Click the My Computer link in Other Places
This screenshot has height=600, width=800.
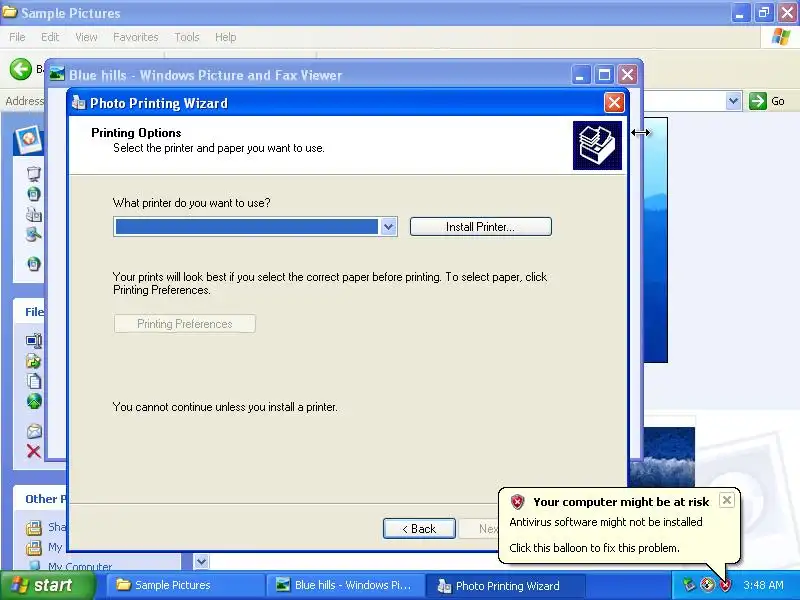(x=80, y=566)
